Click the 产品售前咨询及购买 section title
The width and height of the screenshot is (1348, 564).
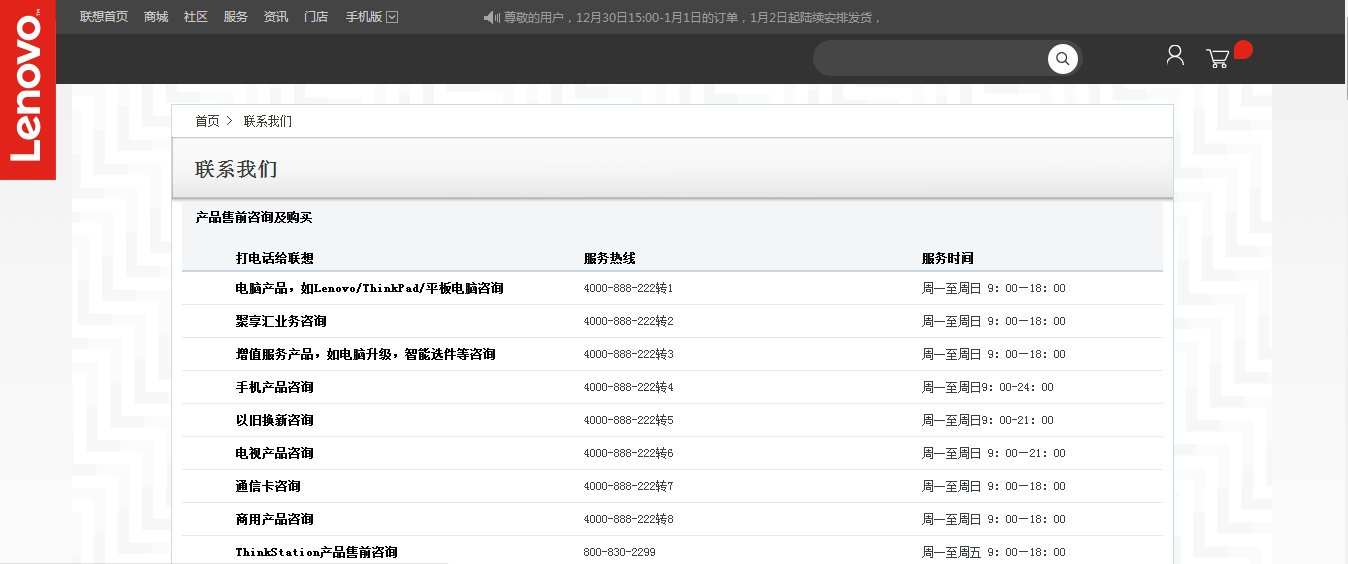pyautogui.click(x=254, y=217)
